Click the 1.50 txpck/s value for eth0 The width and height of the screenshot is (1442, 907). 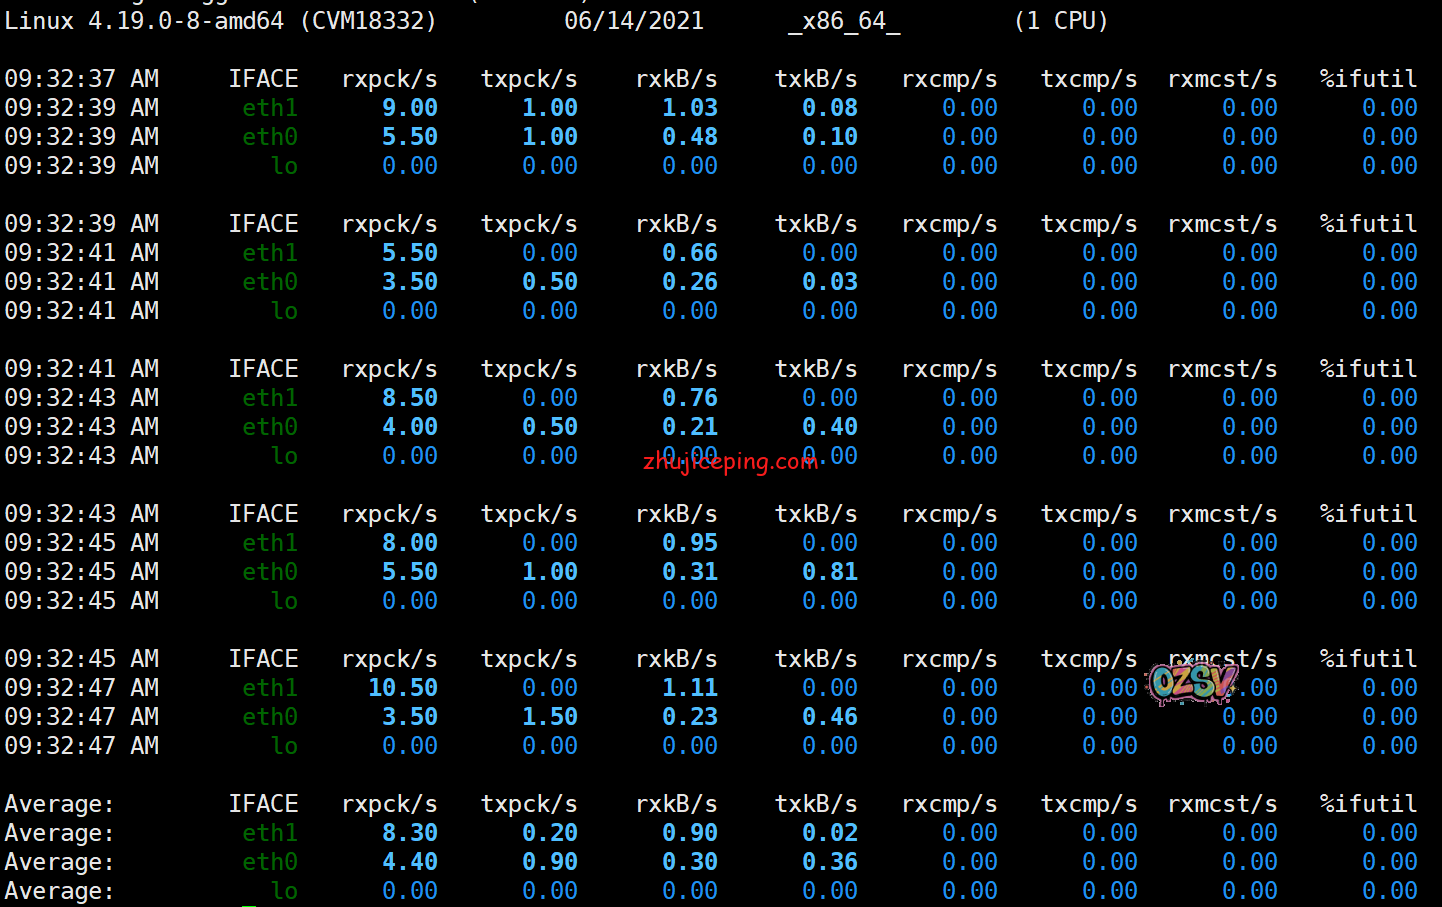(x=550, y=717)
